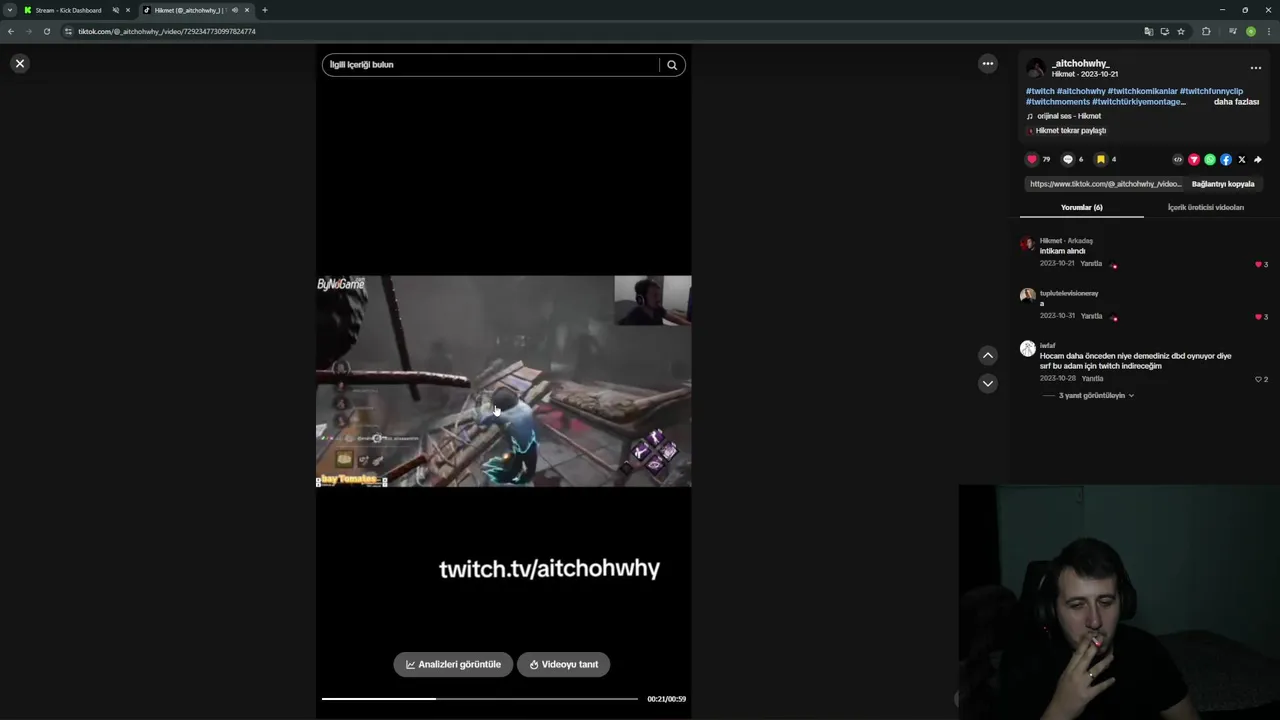Image resolution: width=1280 pixels, height=720 pixels.
Task: Open the Chrome profile avatar
Action: point(1250,31)
